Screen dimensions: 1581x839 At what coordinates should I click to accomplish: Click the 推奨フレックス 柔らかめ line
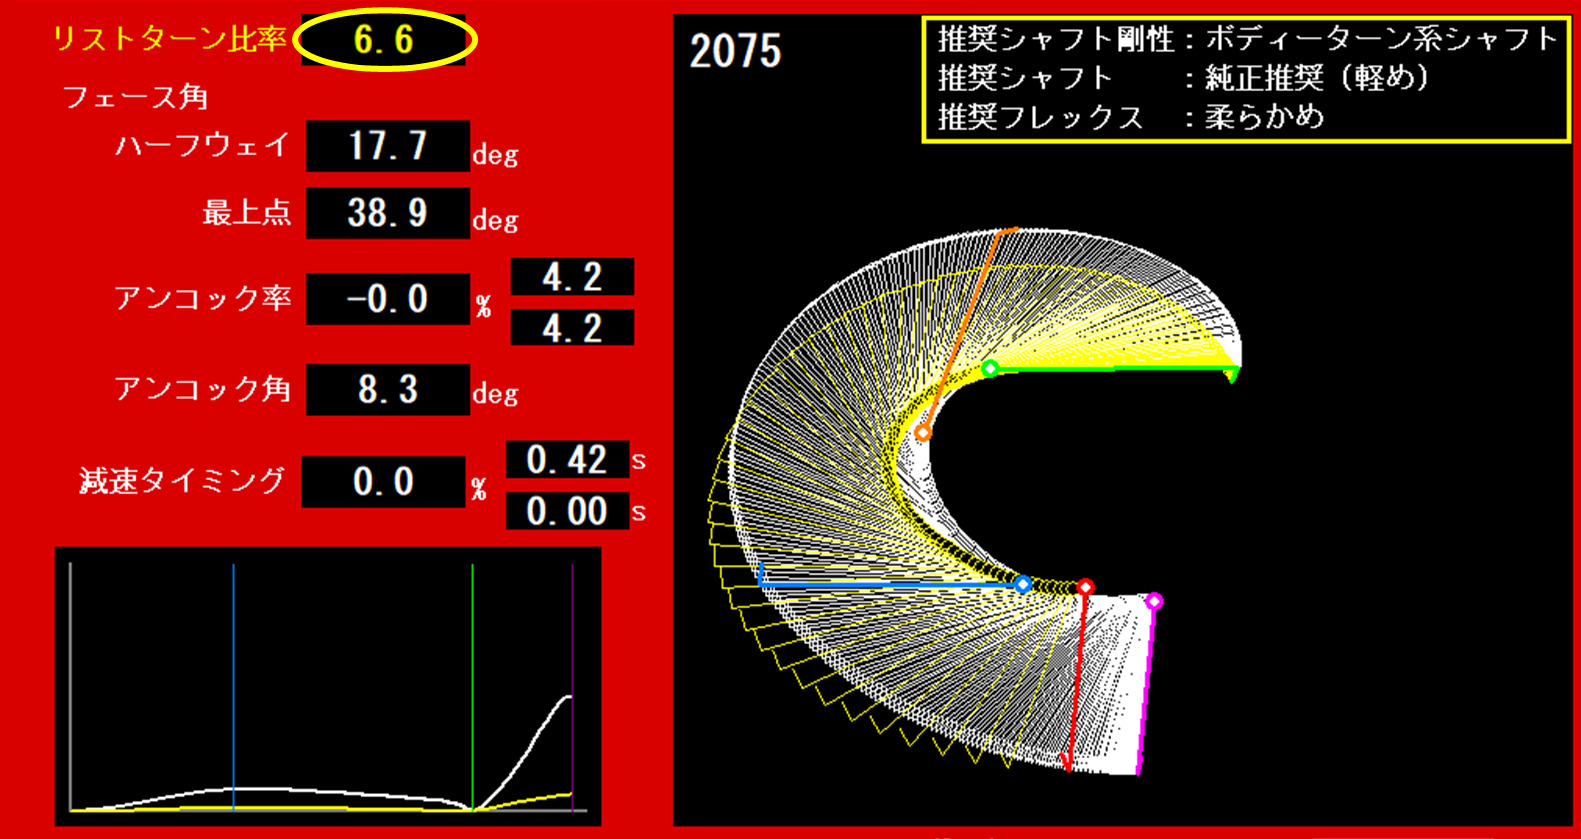pyautogui.click(x=1131, y=117)
